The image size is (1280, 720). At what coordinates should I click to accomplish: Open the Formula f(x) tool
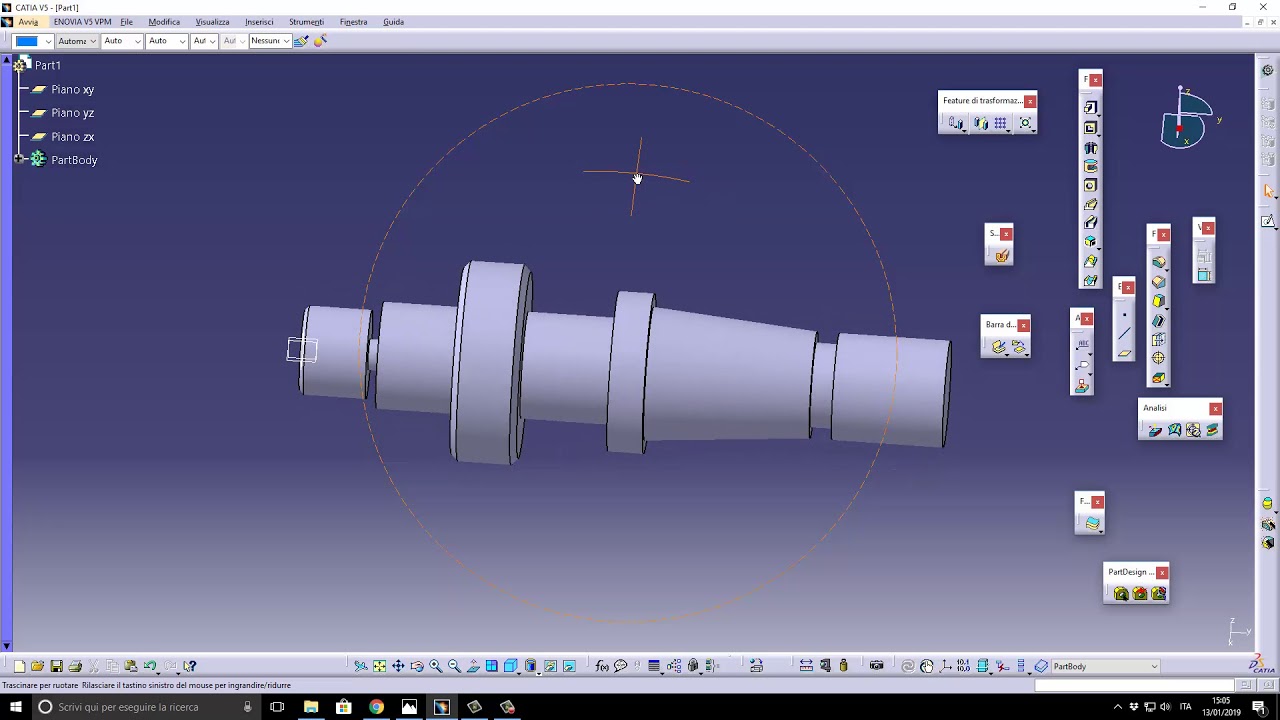point(602,666)
